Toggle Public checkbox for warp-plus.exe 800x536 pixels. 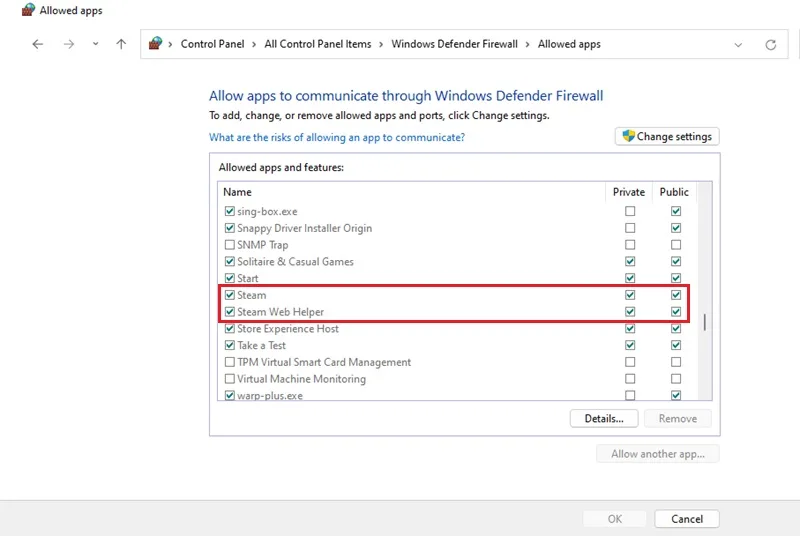(676, 395)
